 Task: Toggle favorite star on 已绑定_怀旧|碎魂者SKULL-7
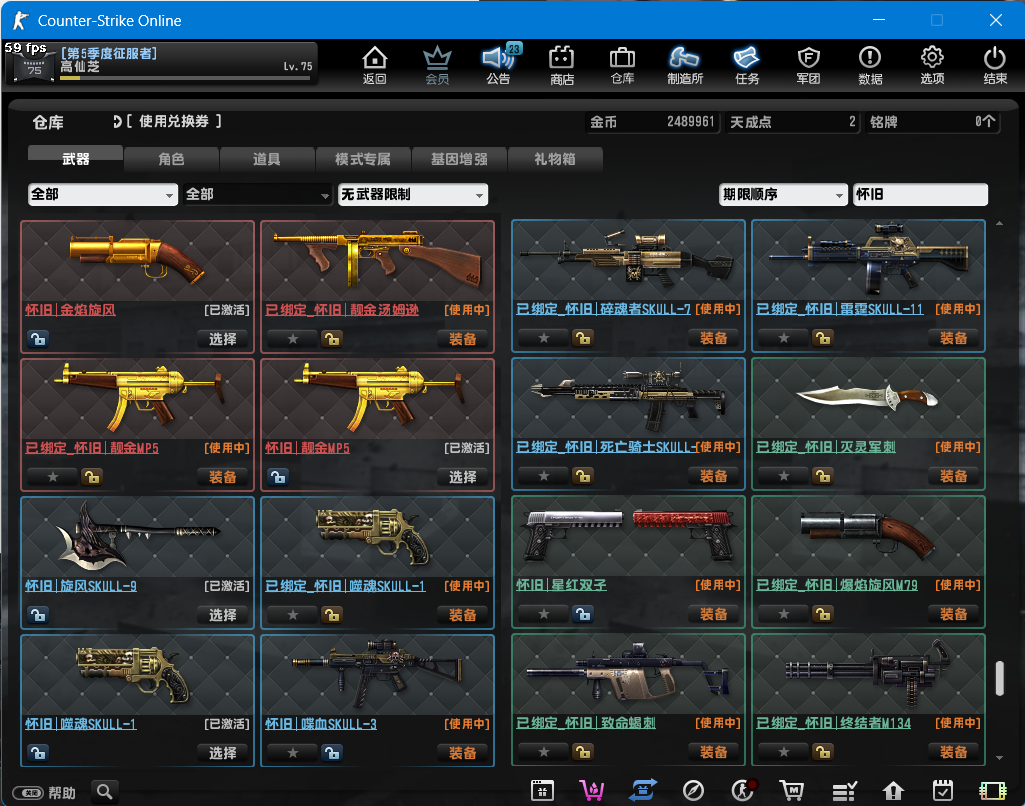coord(544,338)
